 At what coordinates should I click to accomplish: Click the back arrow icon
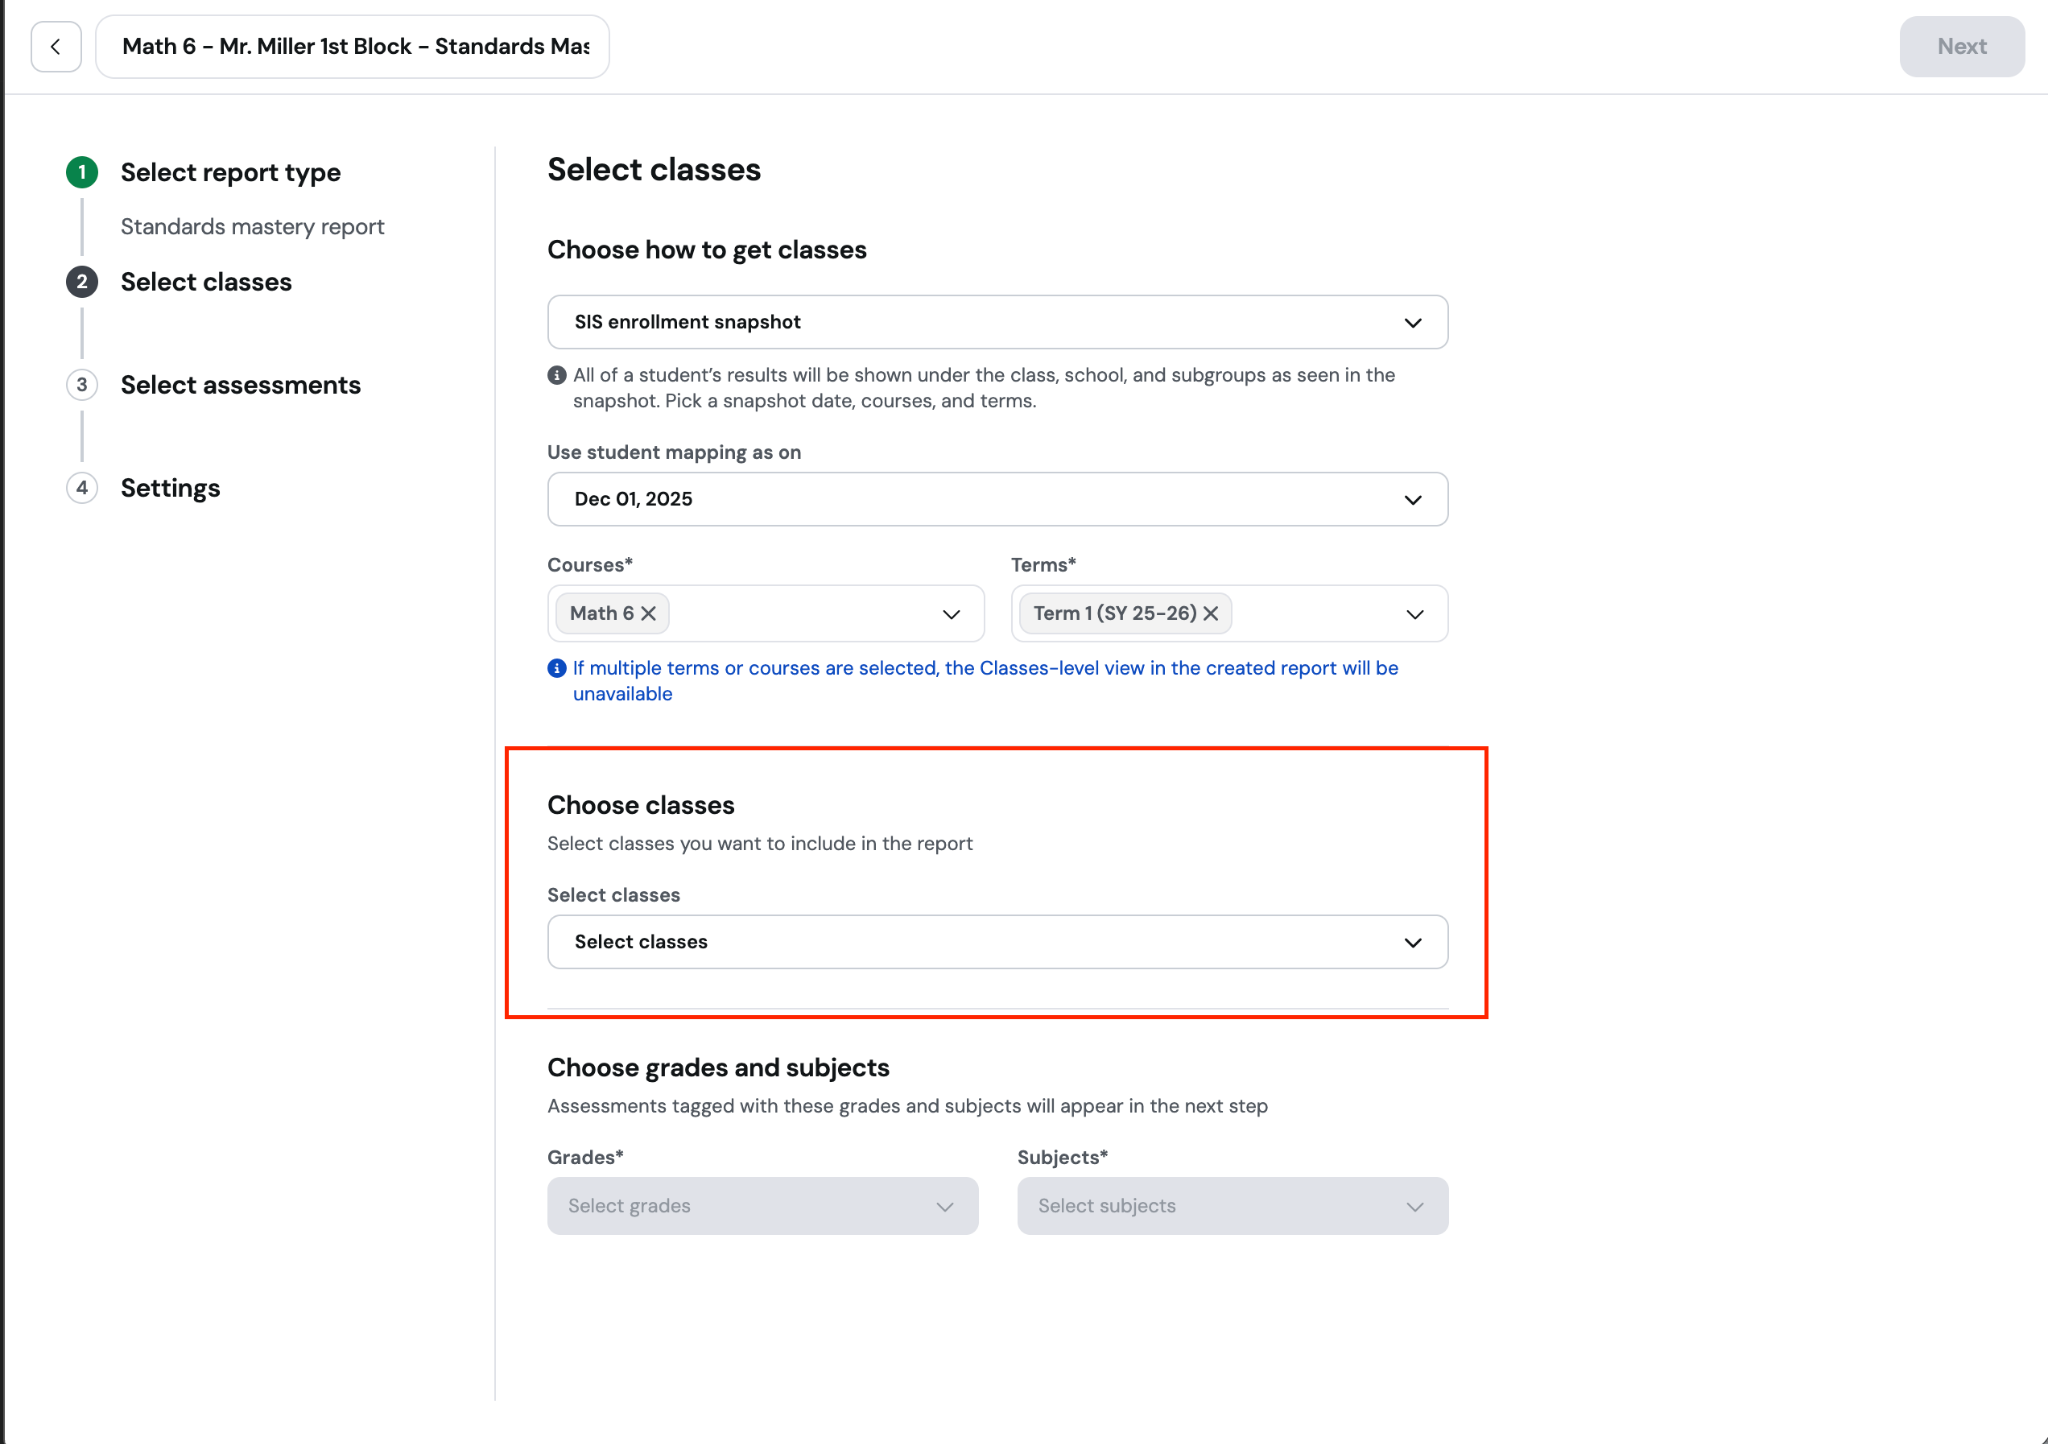56,46
